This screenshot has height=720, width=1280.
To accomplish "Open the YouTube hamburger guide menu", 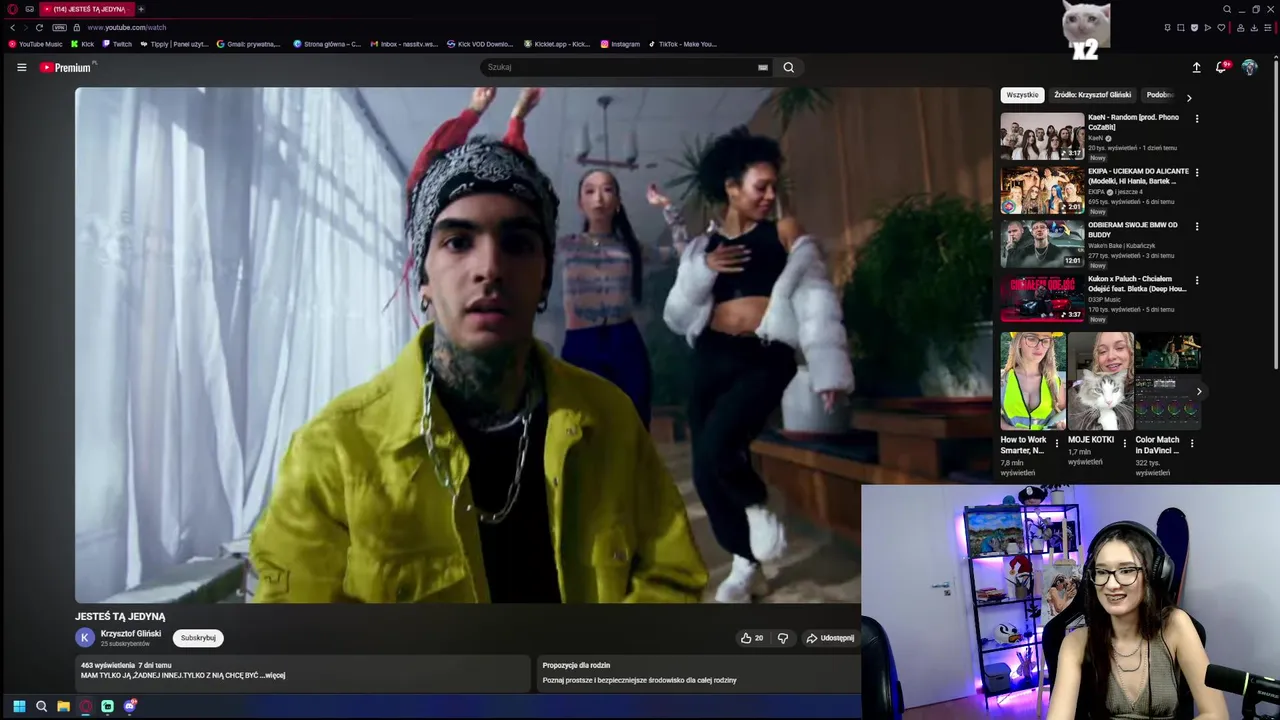I will pos(21,67).
